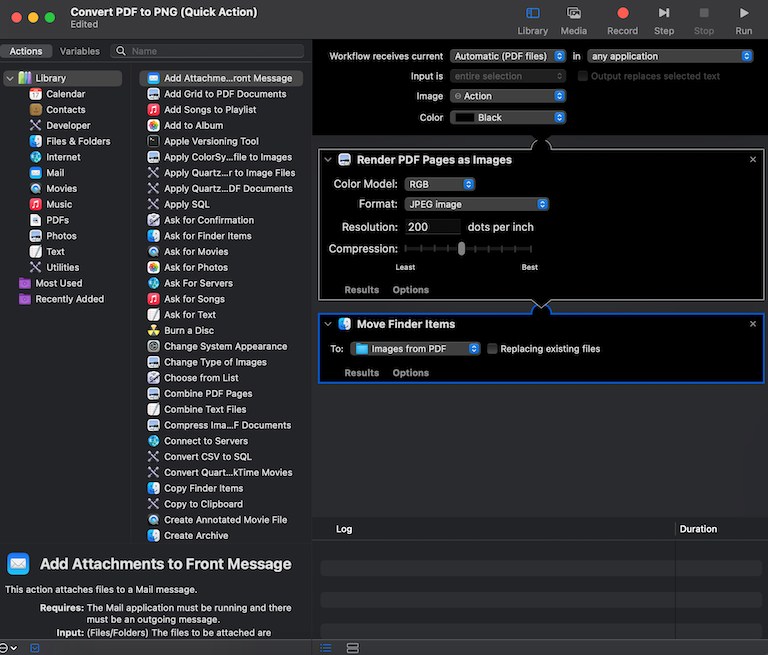Select the PDFs category icon

coord(36,220)
